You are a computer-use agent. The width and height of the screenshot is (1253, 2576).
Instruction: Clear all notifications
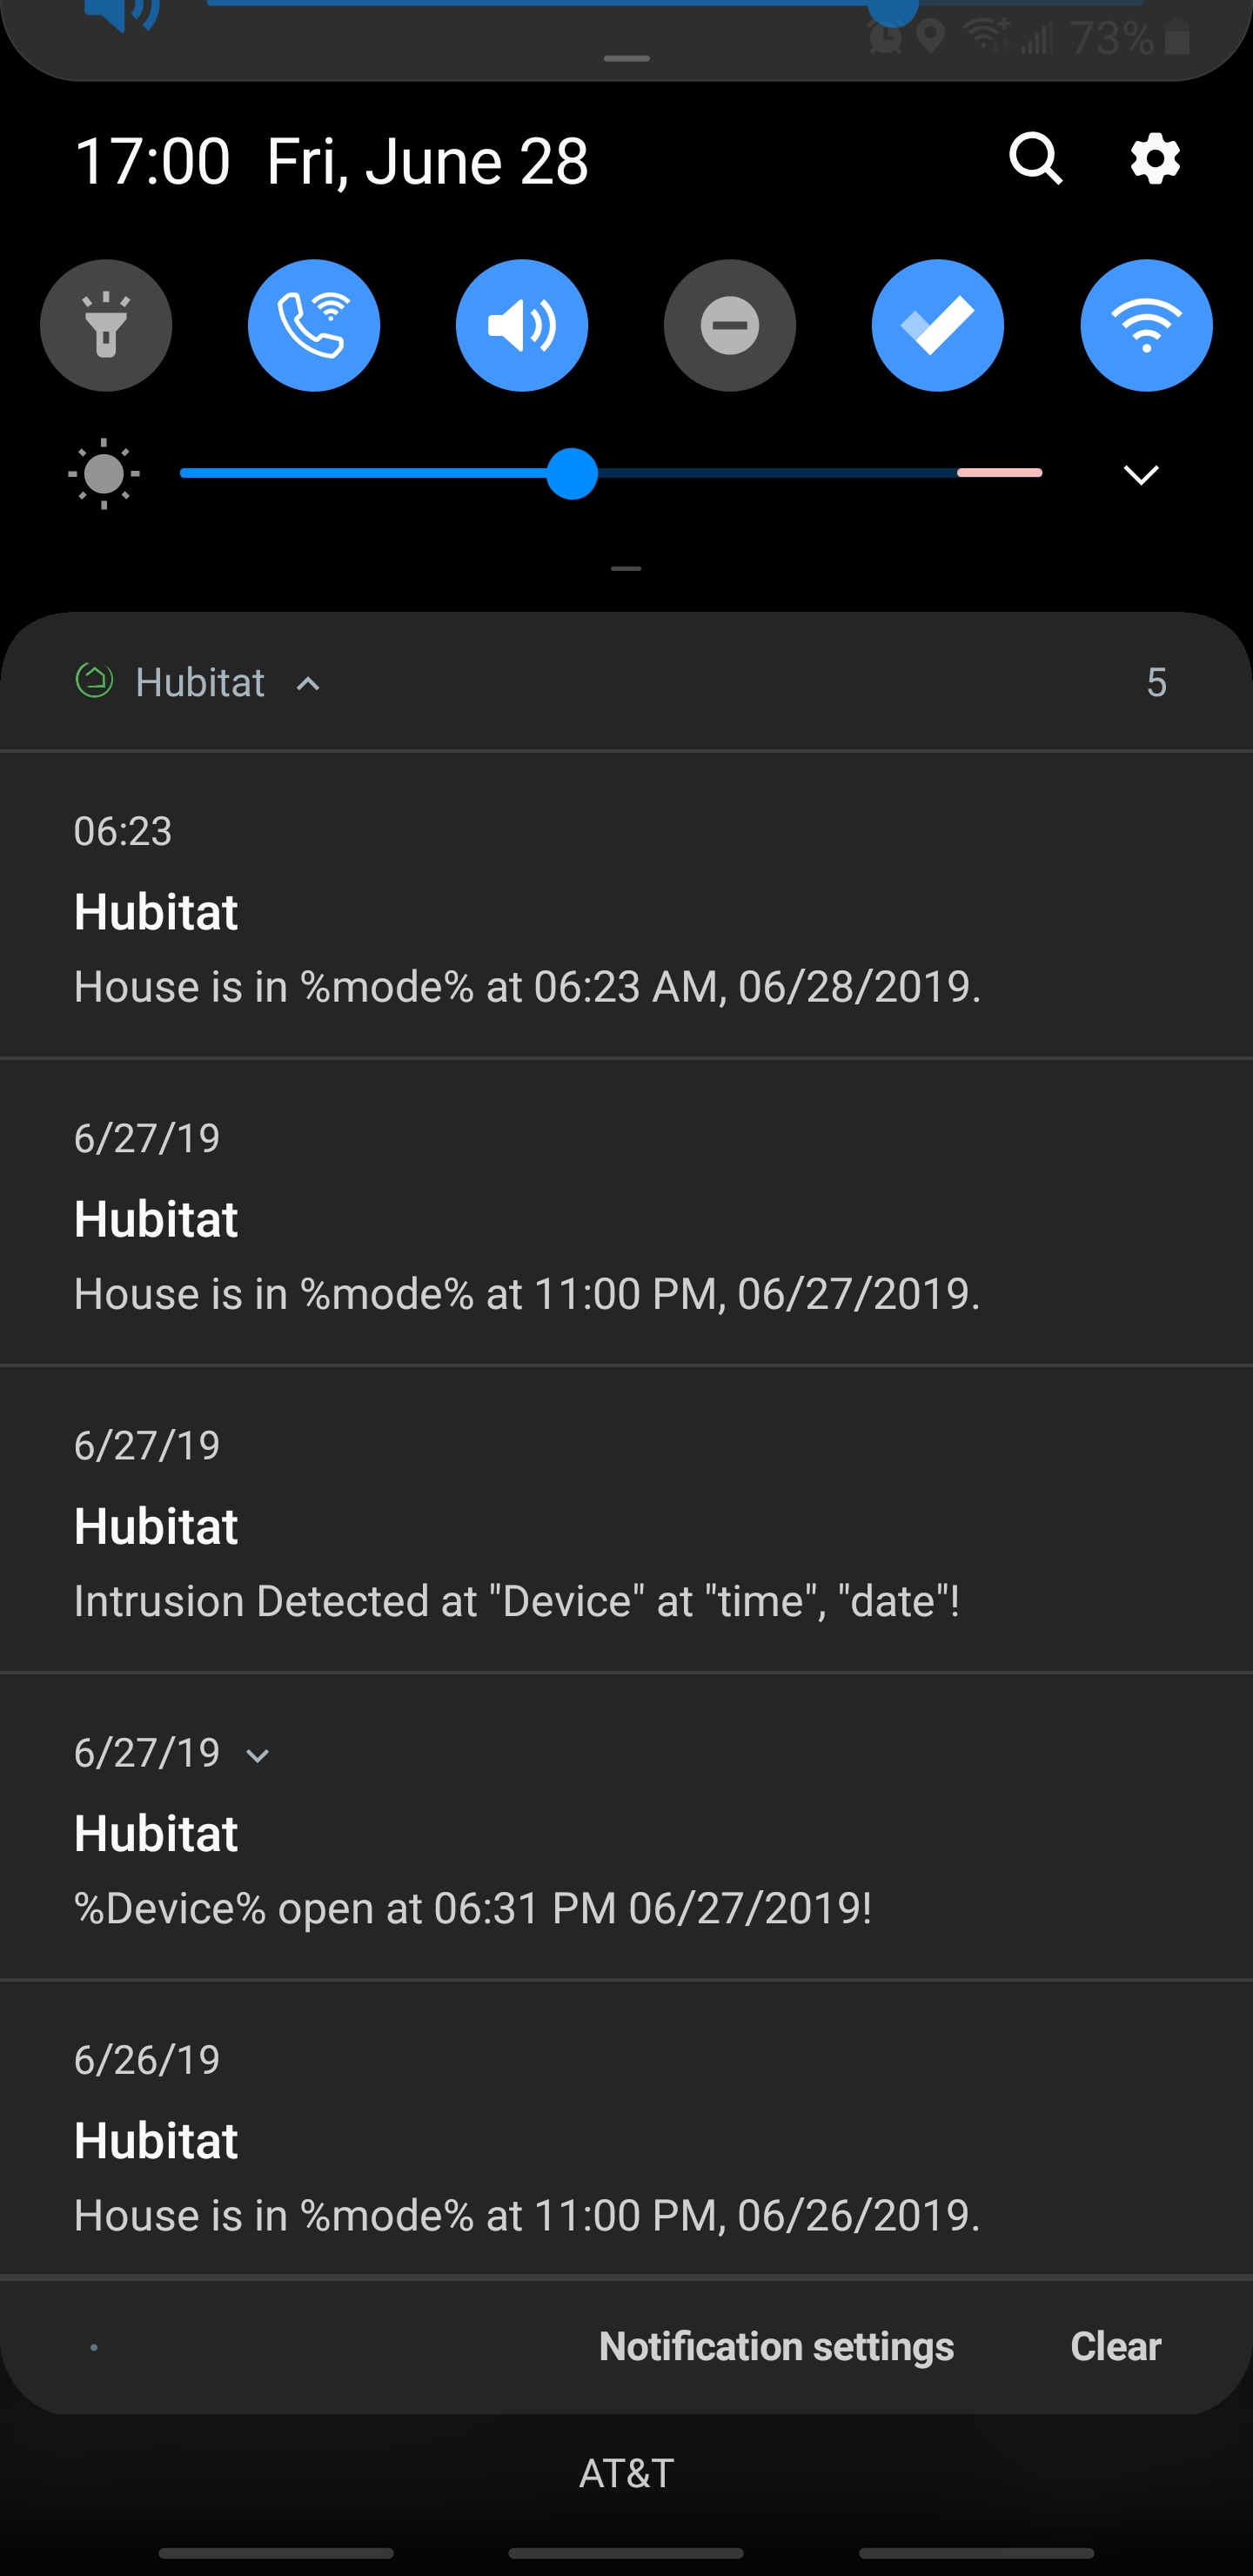[1115, 2346]
